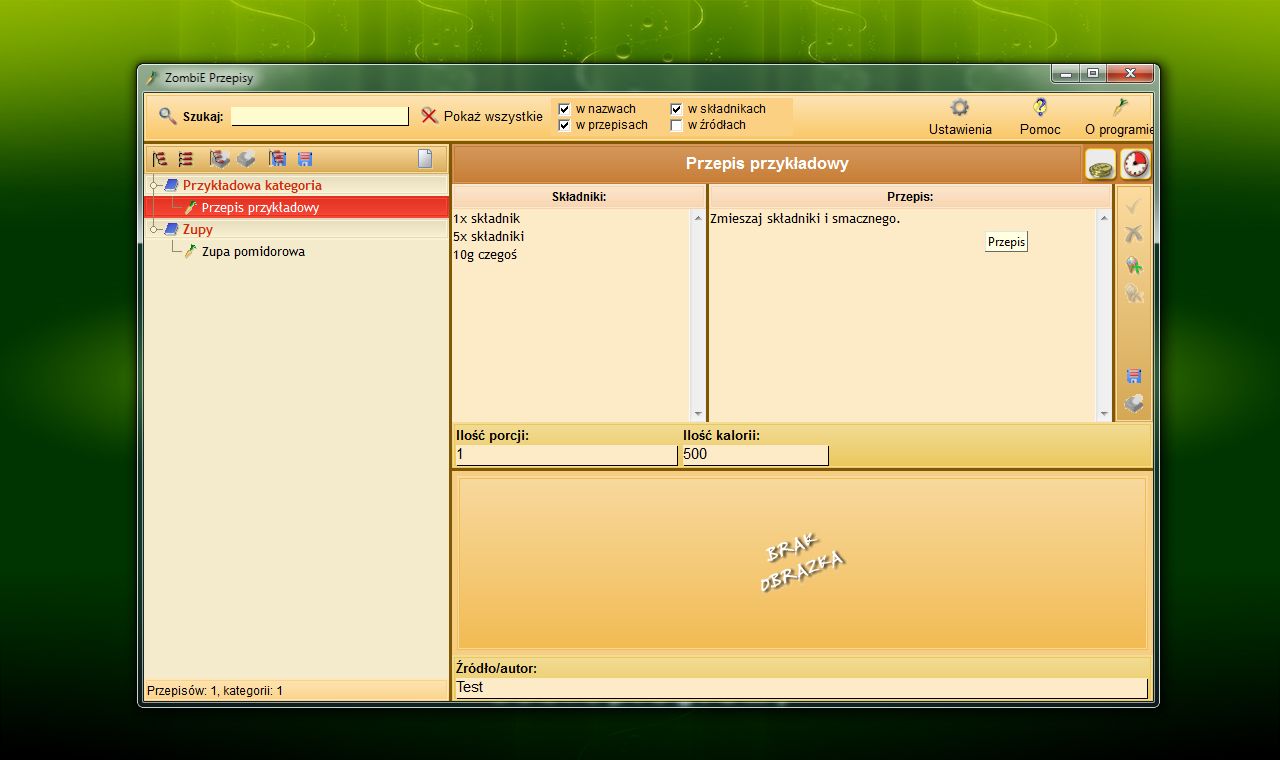
Task: Click the save tree to disk icon
Action: point(278,159)
